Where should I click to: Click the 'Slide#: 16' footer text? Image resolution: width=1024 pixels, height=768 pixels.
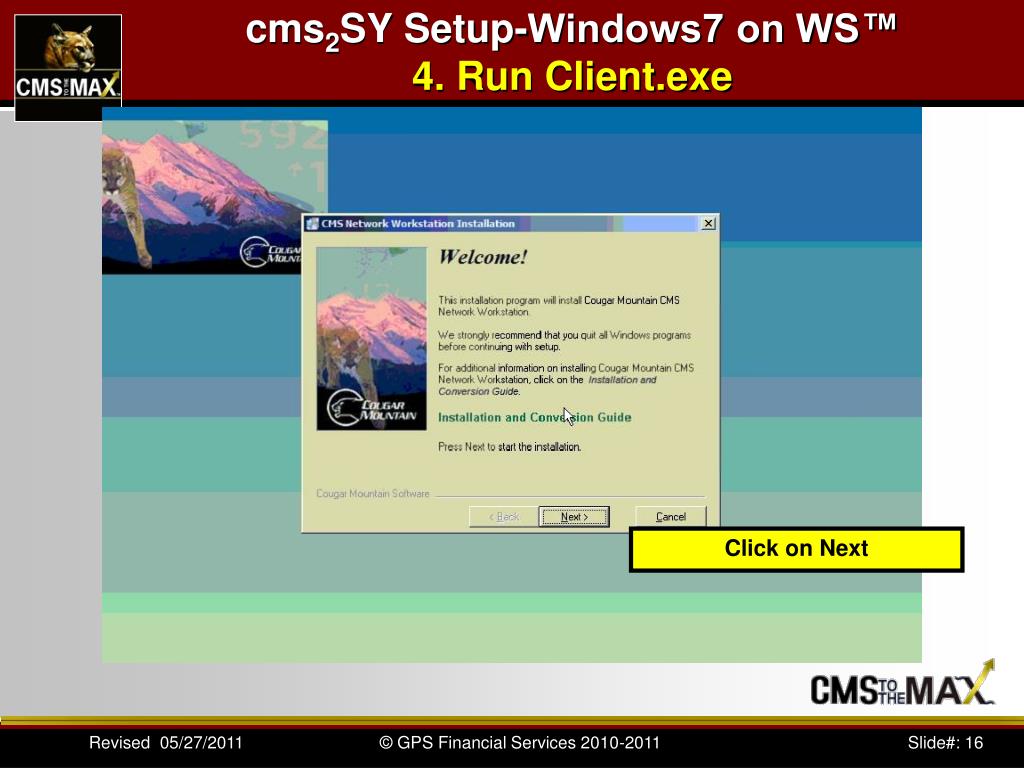945,743
